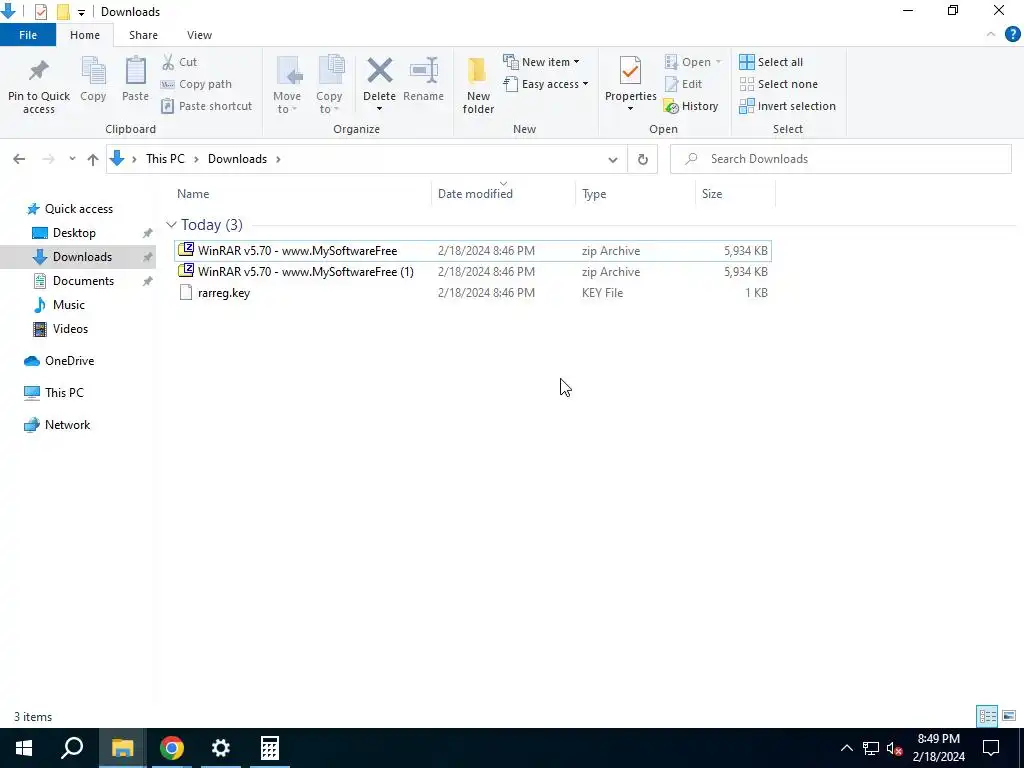This screenshot has width=1024, height=768.
Task: Create a New folder
Action: pyautogui.click(x=478, y=86)
